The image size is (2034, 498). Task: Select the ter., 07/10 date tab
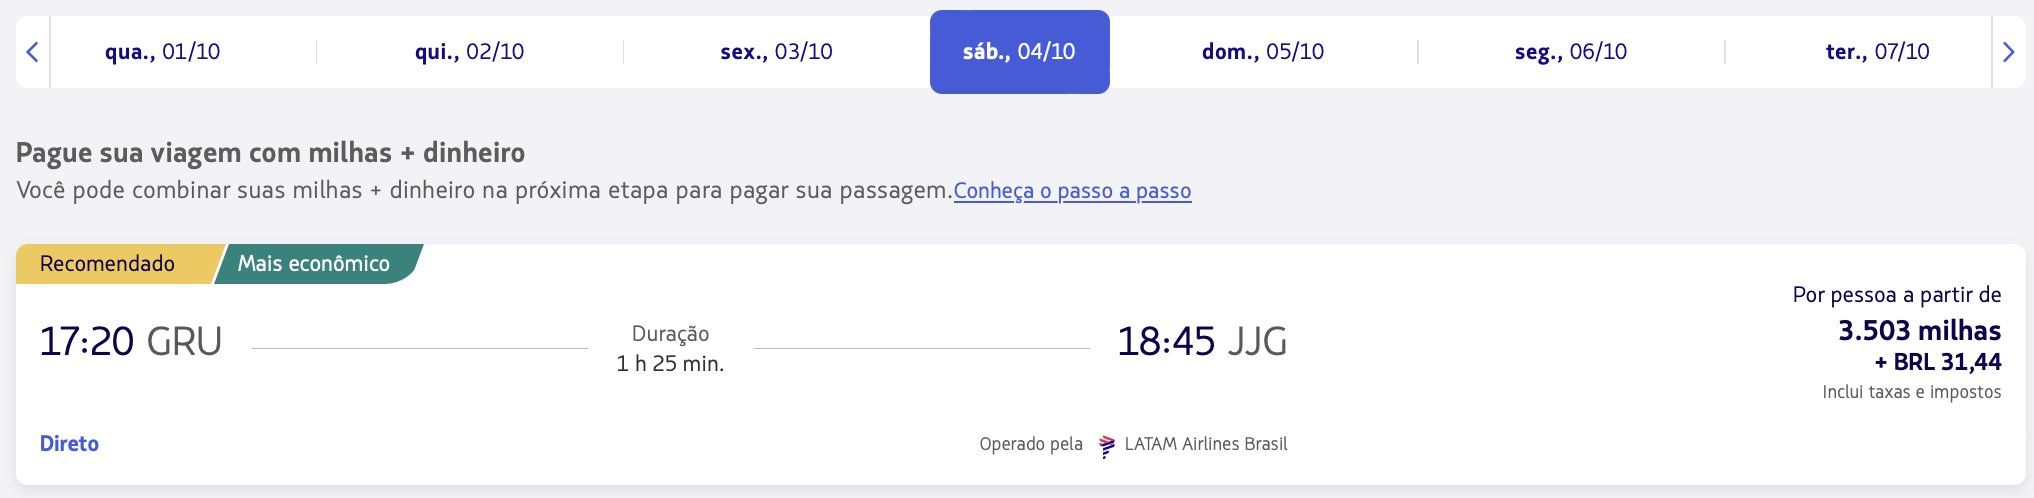[x=1877, y=52]
